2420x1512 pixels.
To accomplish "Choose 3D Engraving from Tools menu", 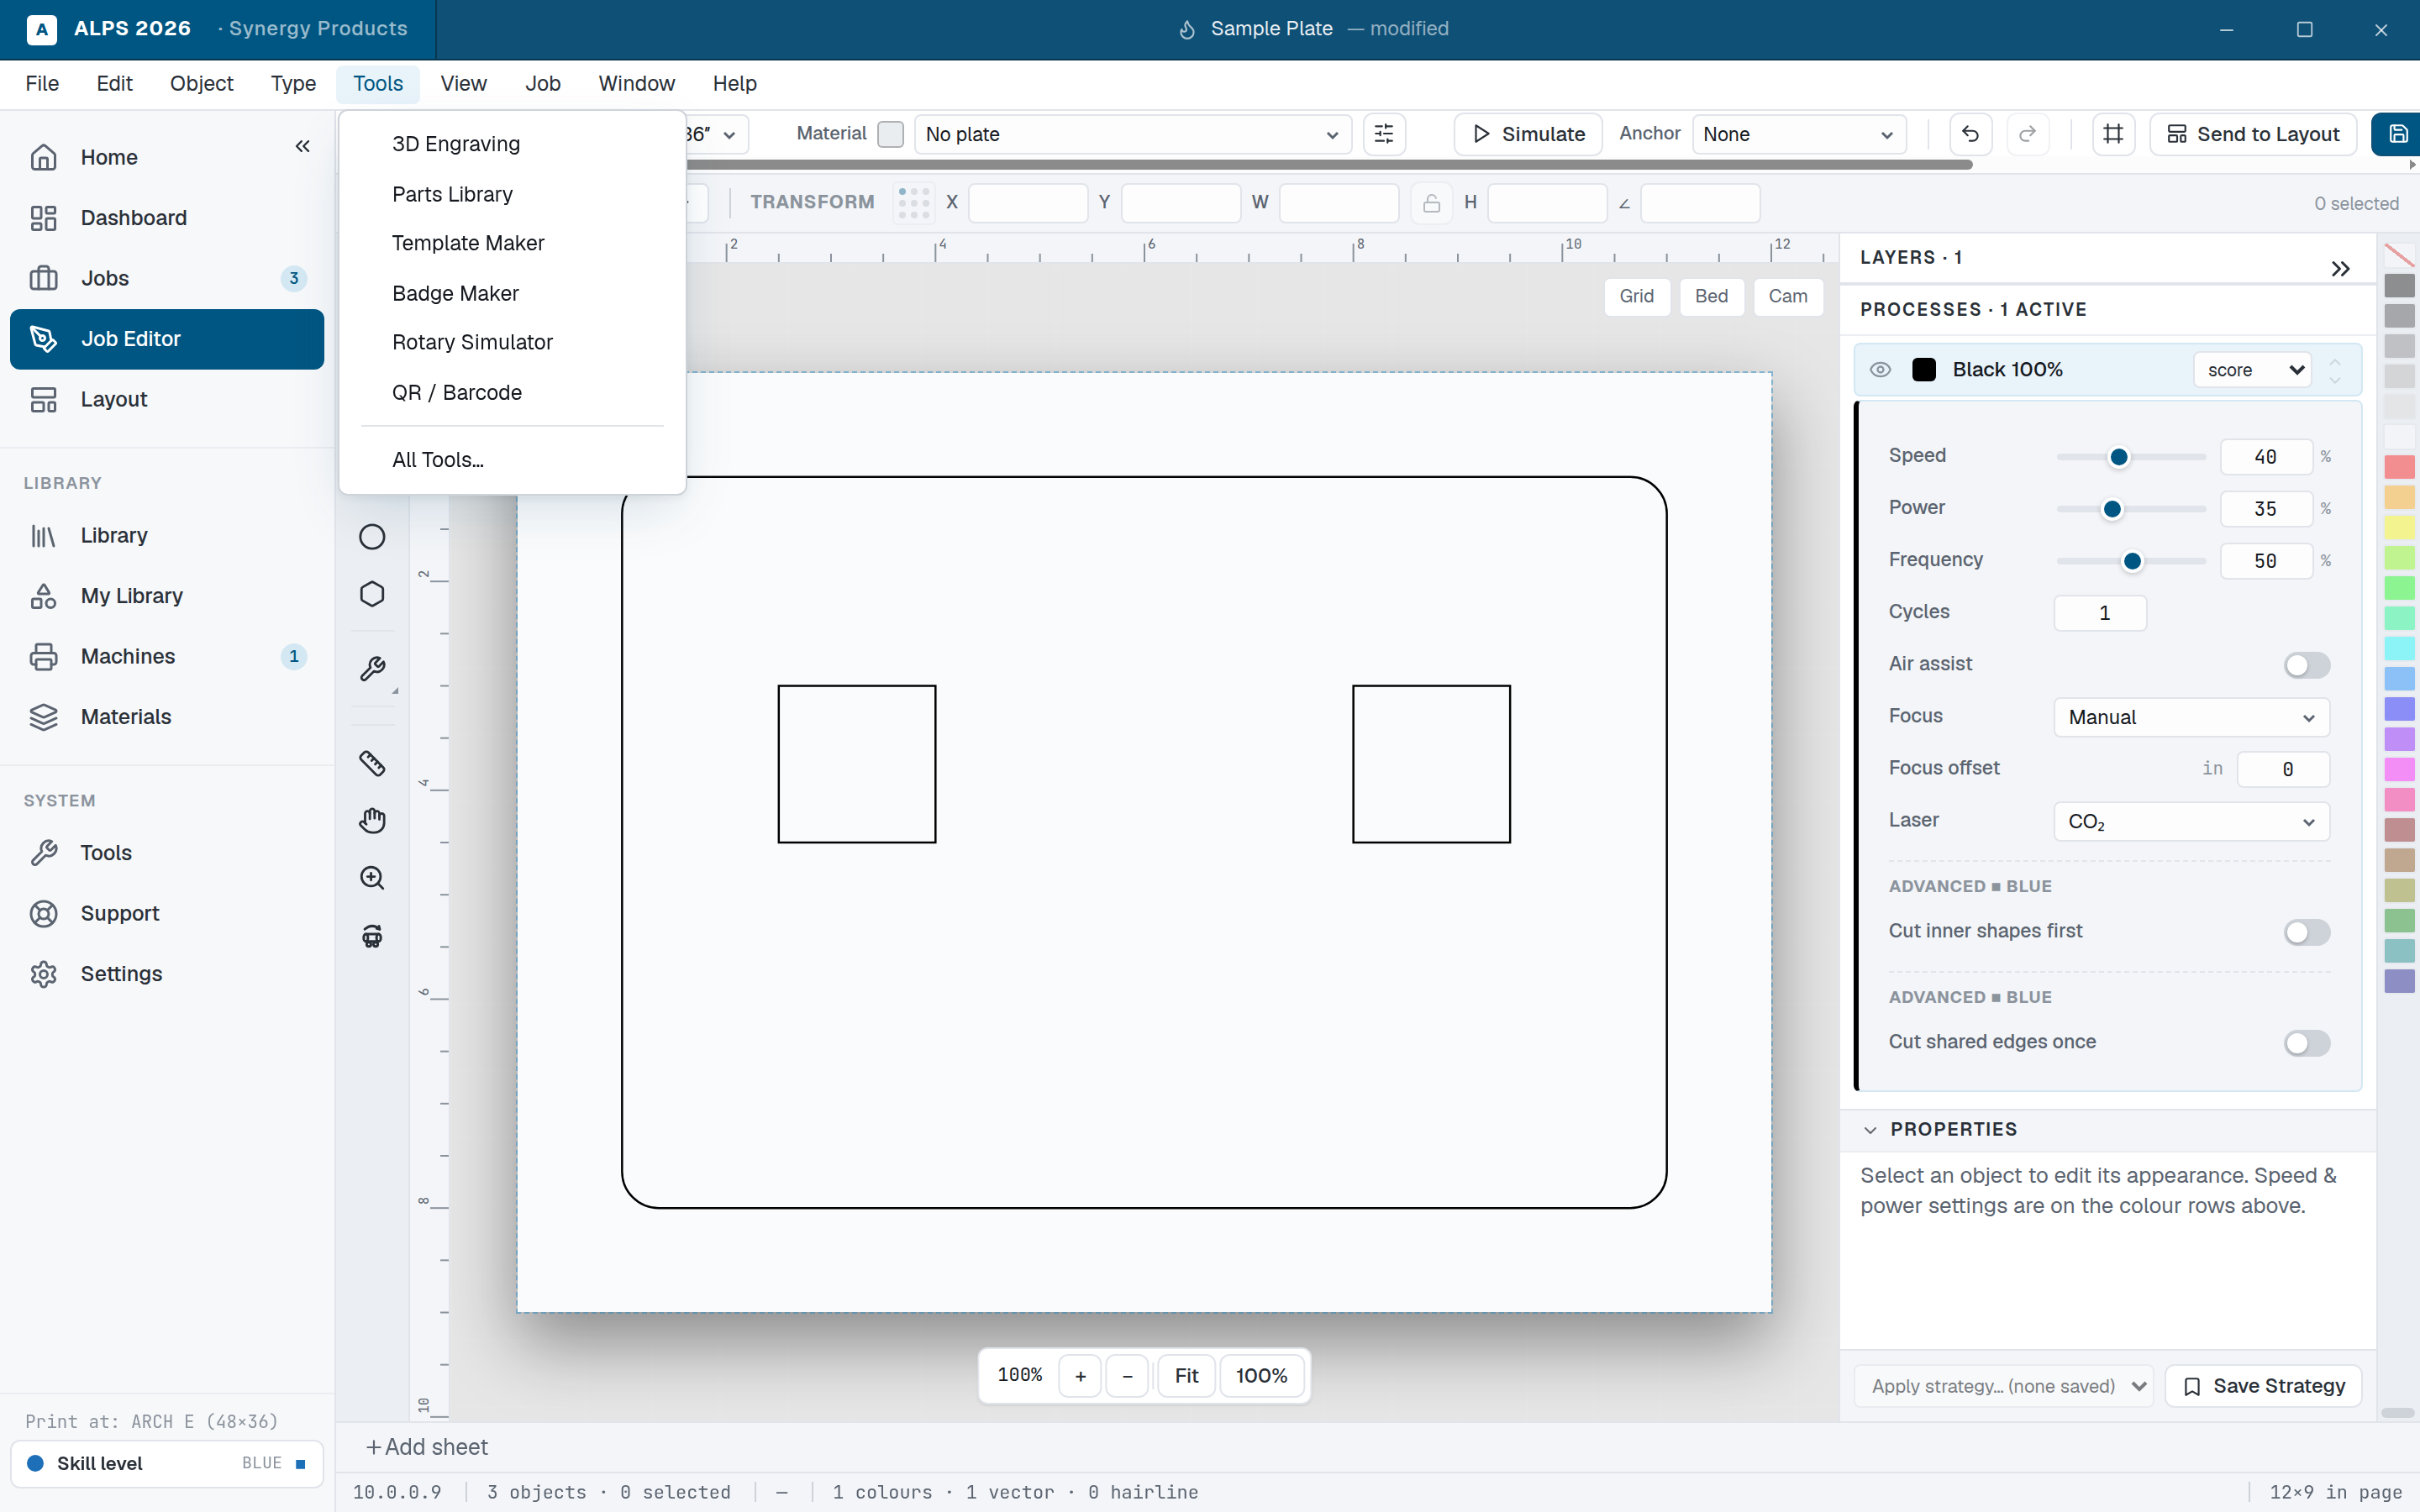I will coord(512,144).
